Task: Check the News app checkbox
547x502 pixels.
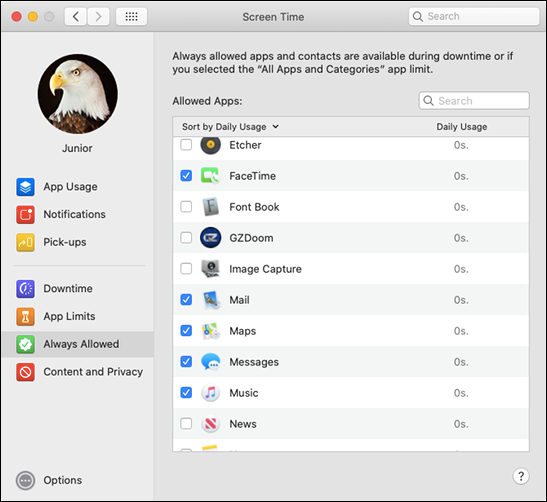Action: coord(186,424)
